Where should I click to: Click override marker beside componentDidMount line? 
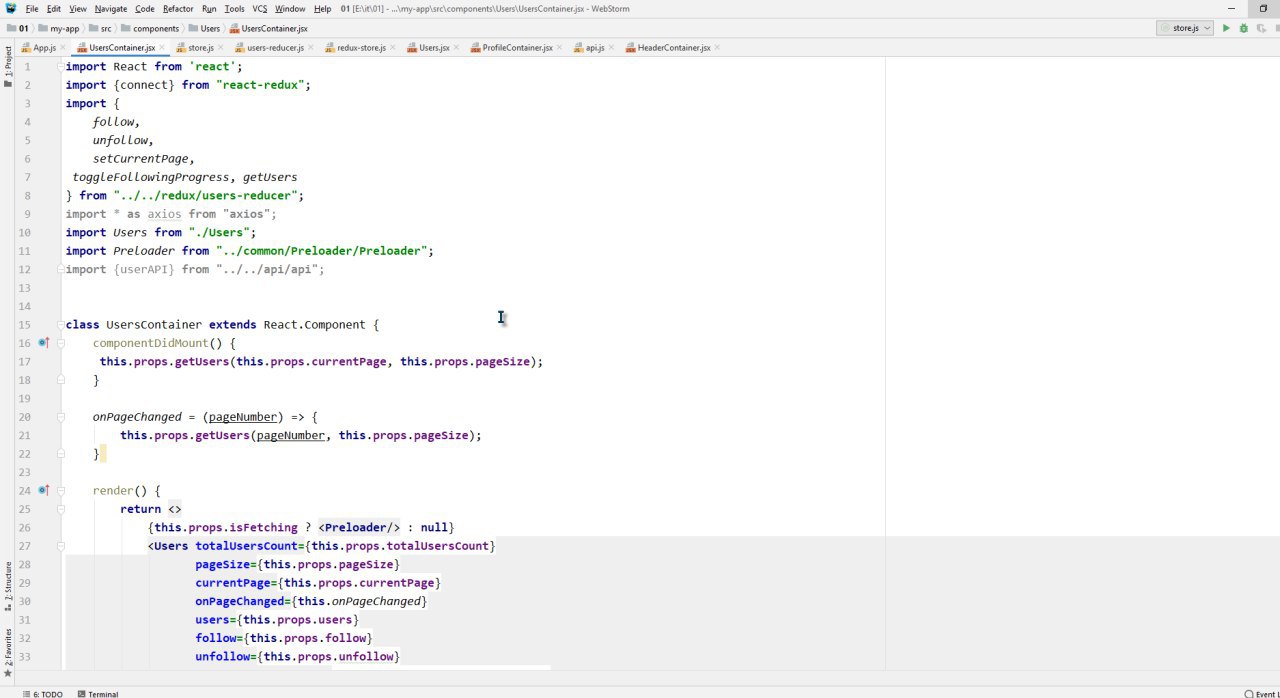[x=43, y=343]
